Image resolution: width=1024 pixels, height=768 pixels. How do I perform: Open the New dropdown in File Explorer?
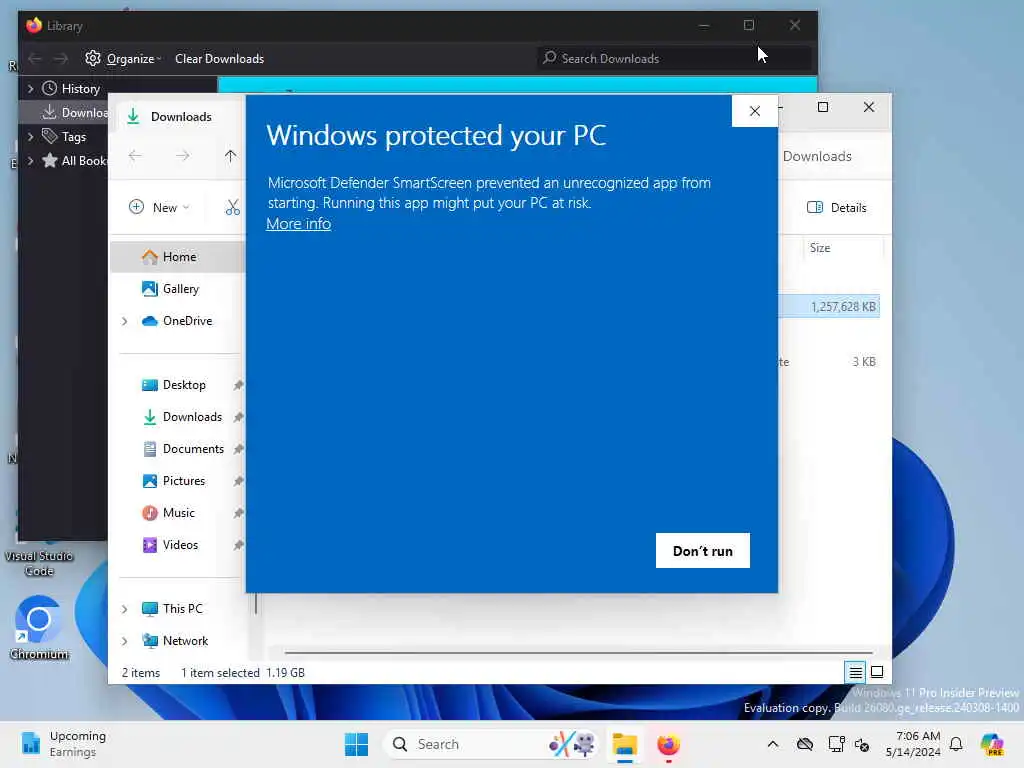(x=159, y=207)
